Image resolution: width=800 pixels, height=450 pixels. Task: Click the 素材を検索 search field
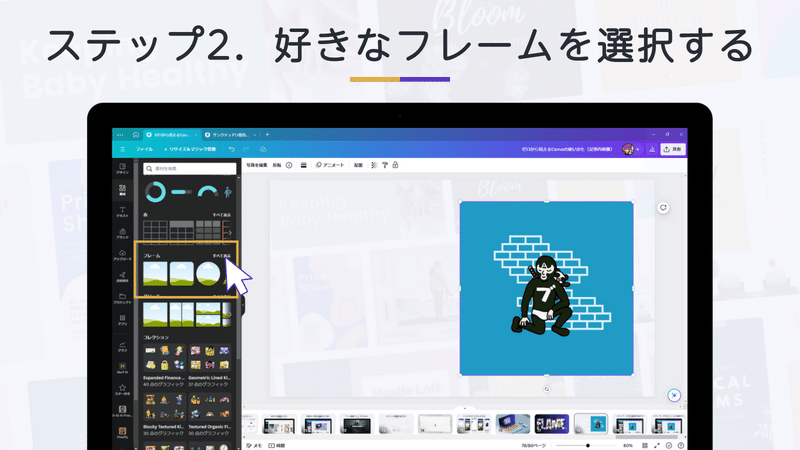click(190, 168)
